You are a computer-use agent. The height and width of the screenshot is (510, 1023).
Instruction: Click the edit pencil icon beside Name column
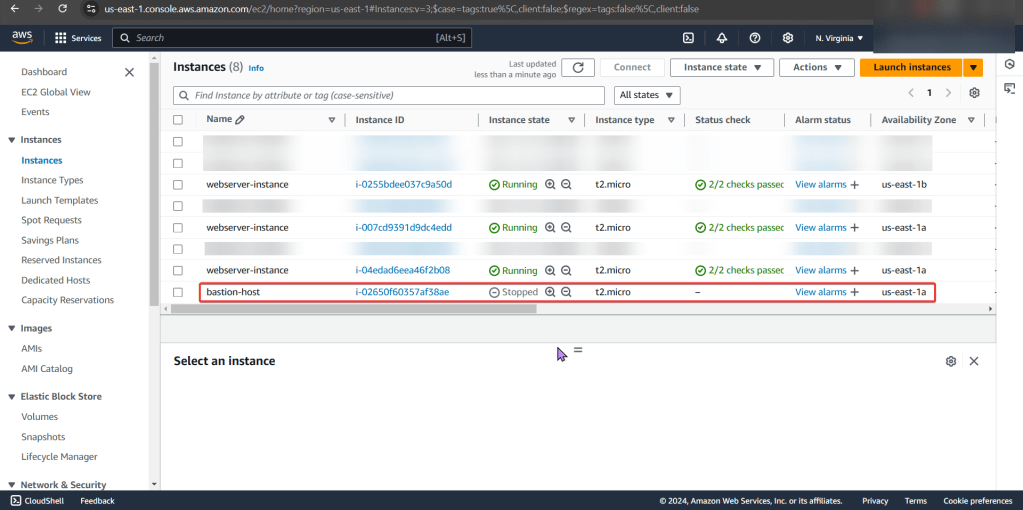pyautogui.click(x=240, y=120)
